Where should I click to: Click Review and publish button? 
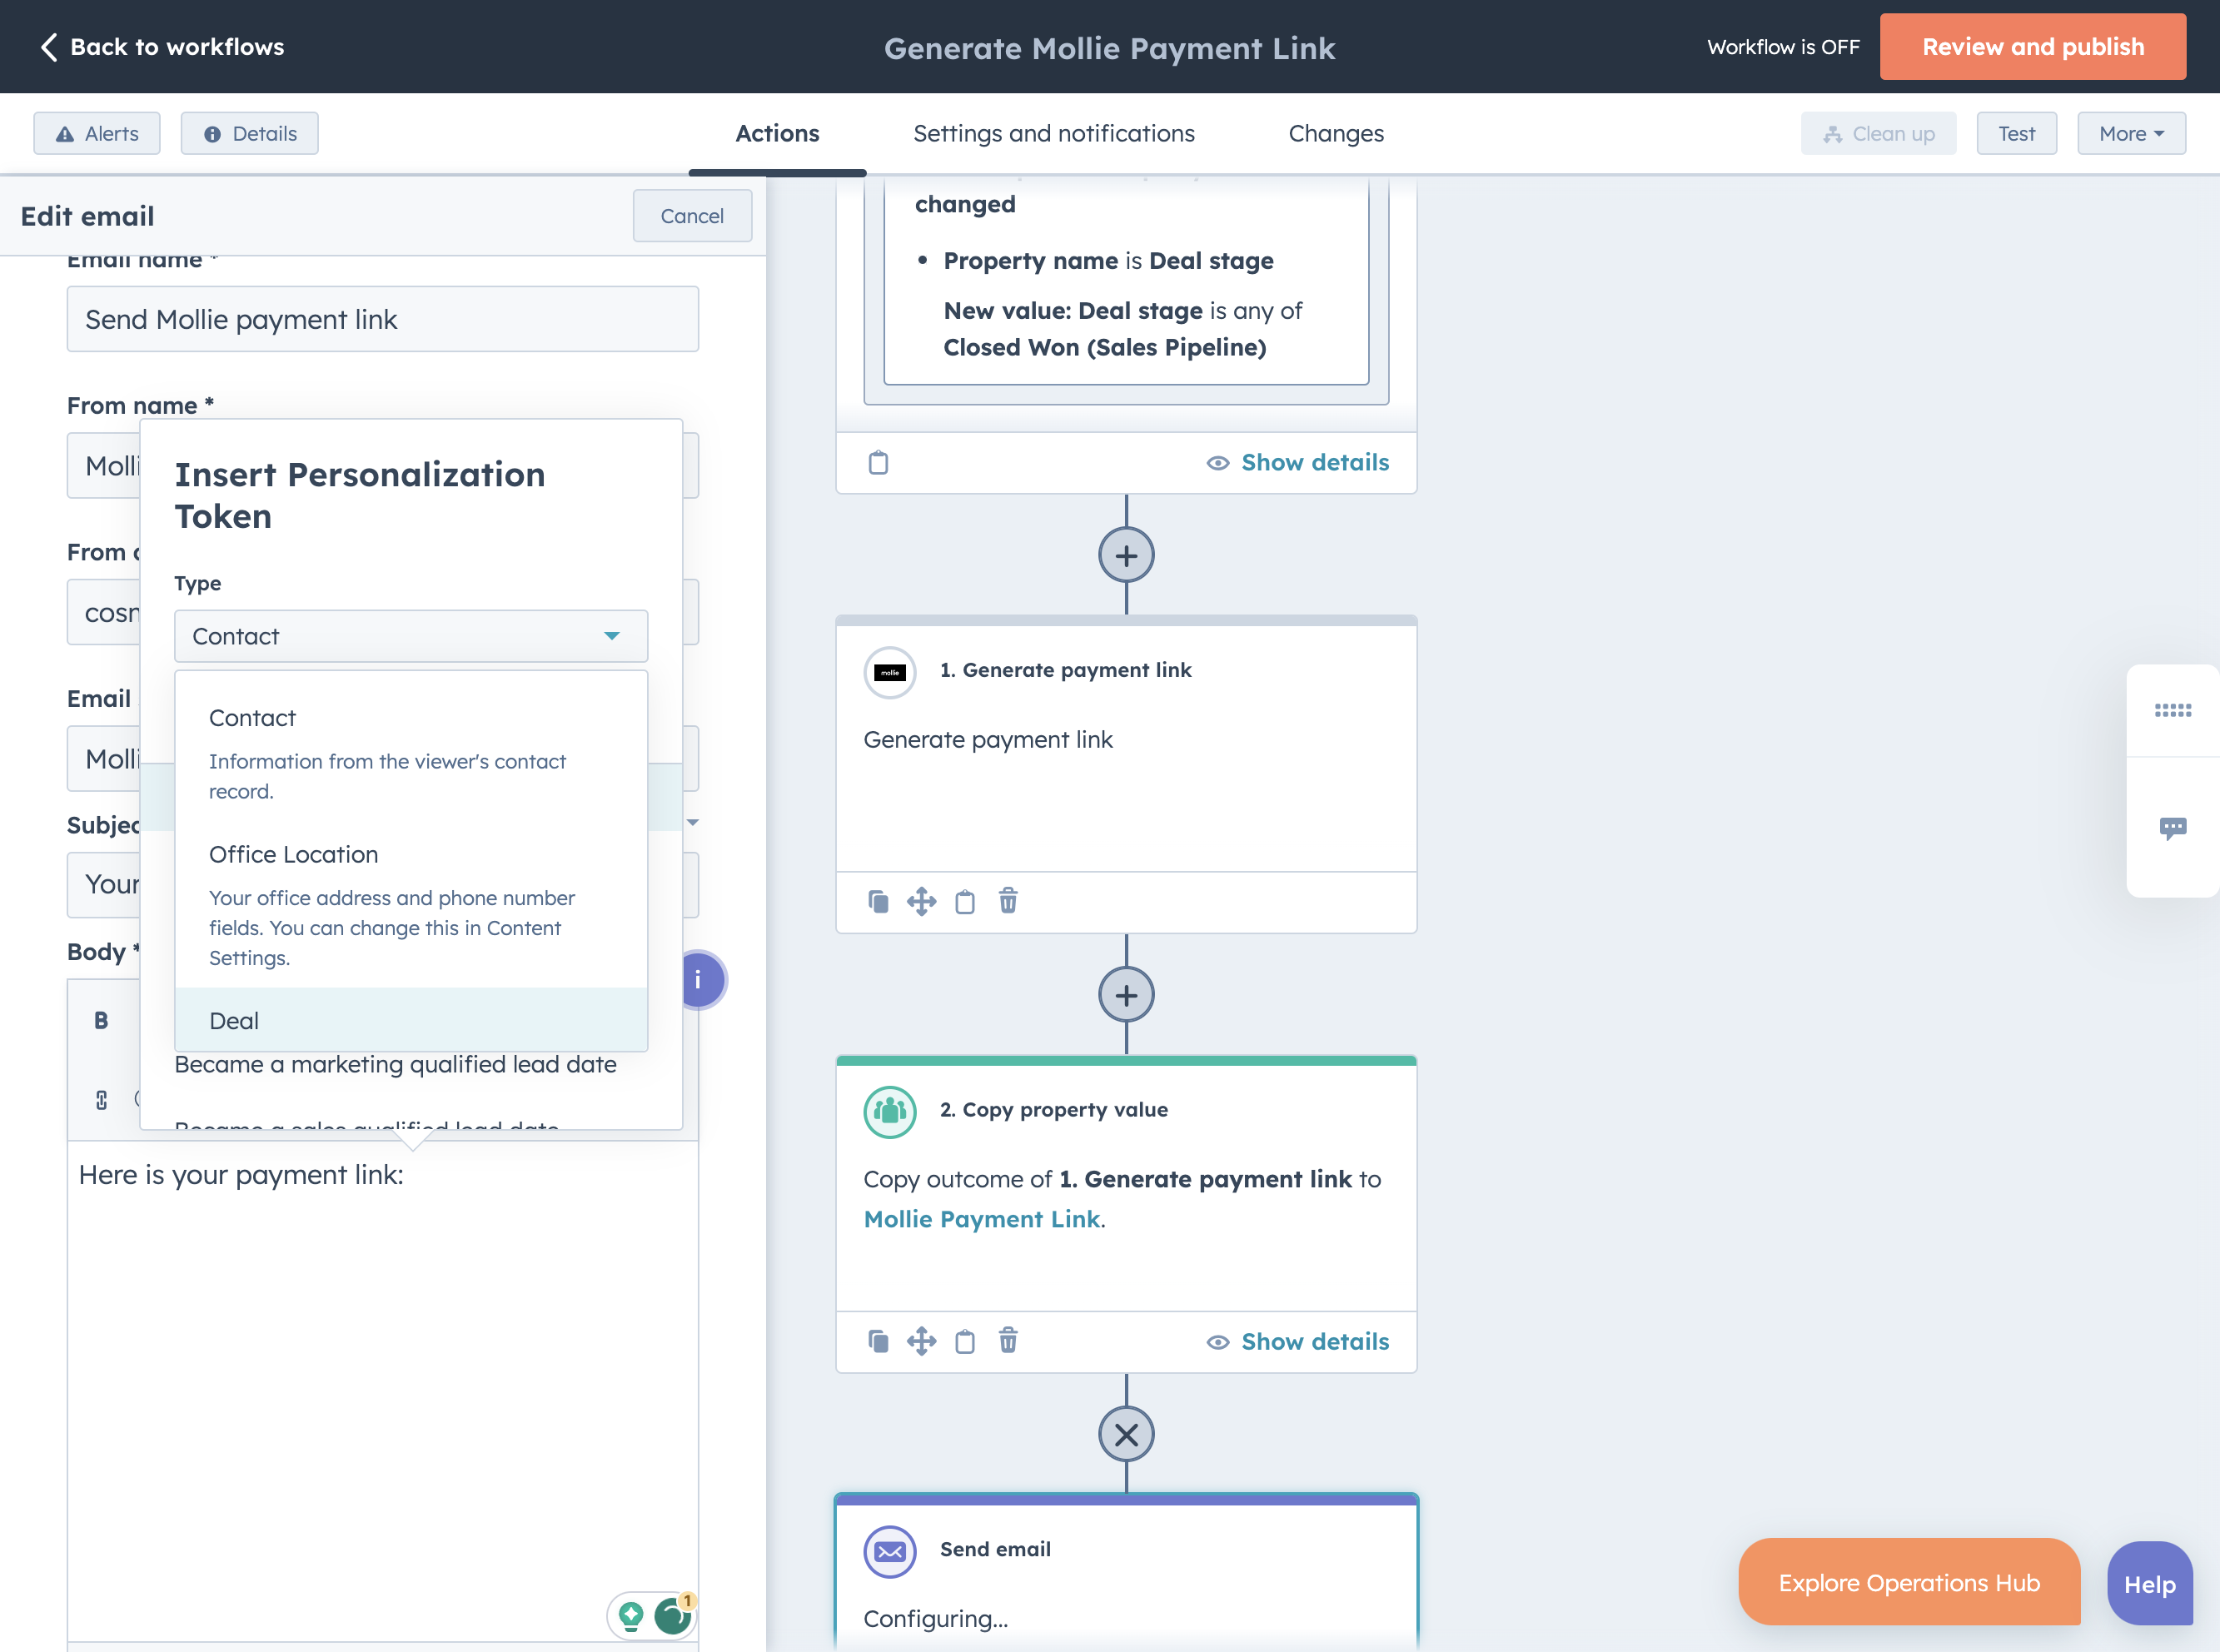coord(2032,47)
